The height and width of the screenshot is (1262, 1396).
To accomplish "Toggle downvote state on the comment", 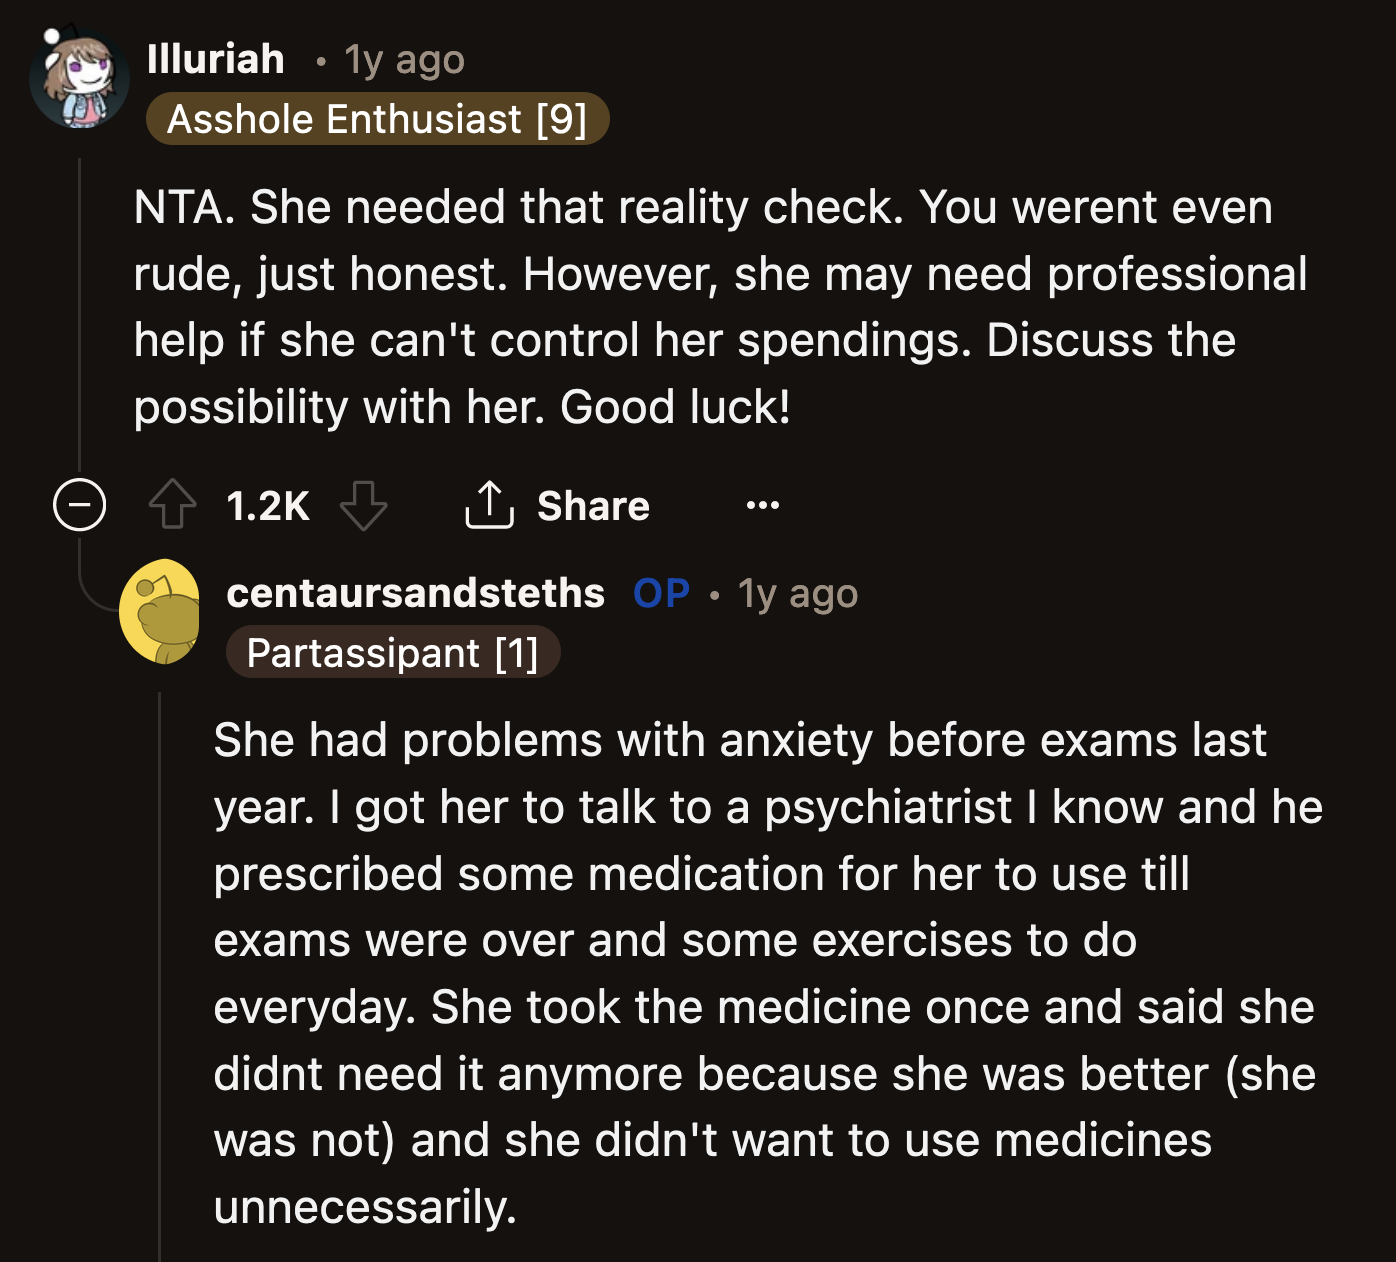I will (363, 504).
